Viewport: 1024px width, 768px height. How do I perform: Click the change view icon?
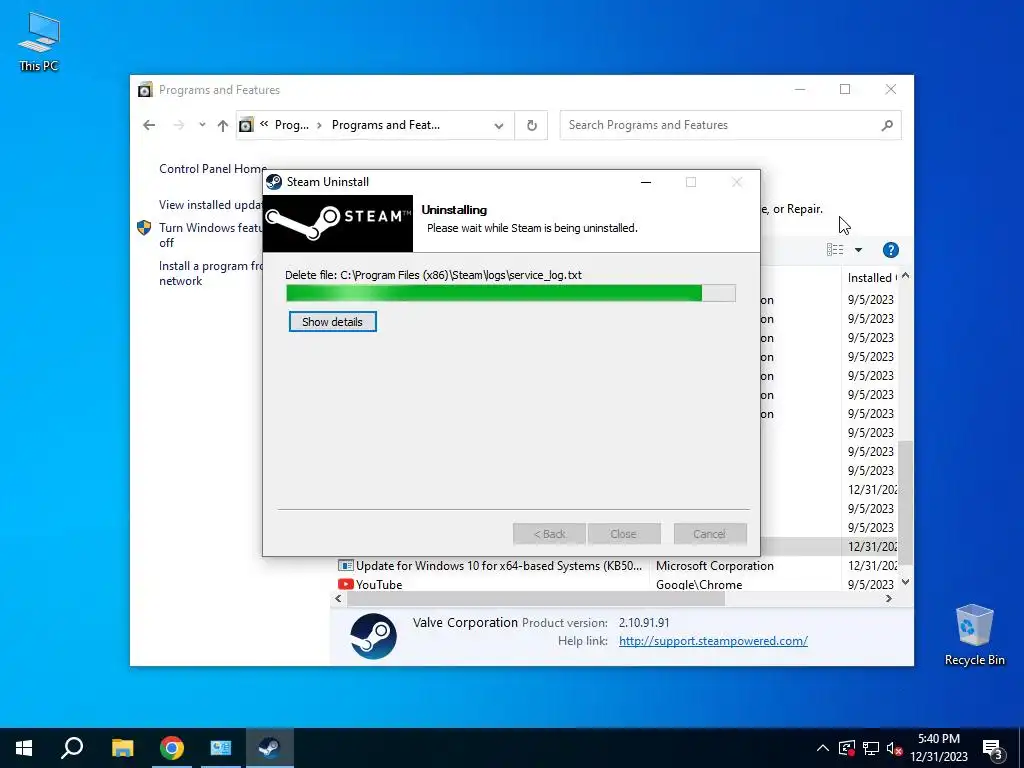(835, 249)
